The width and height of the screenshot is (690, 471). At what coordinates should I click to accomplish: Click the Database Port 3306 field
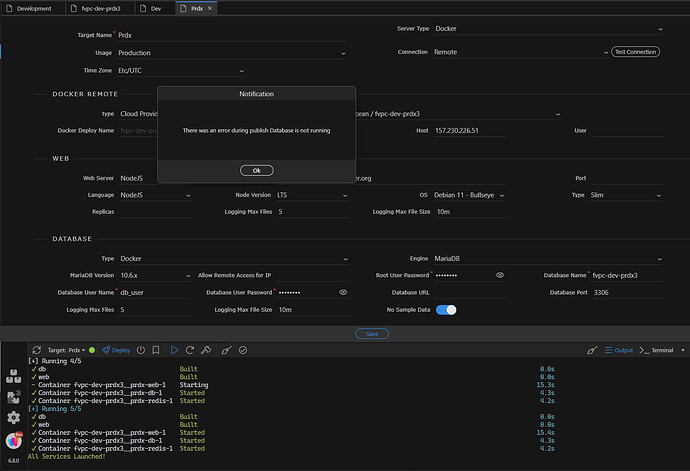628,292
